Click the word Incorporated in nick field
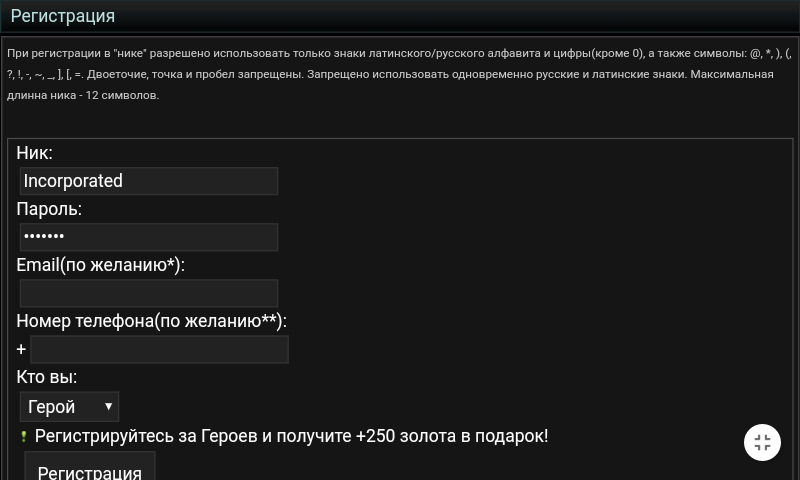 73,181
